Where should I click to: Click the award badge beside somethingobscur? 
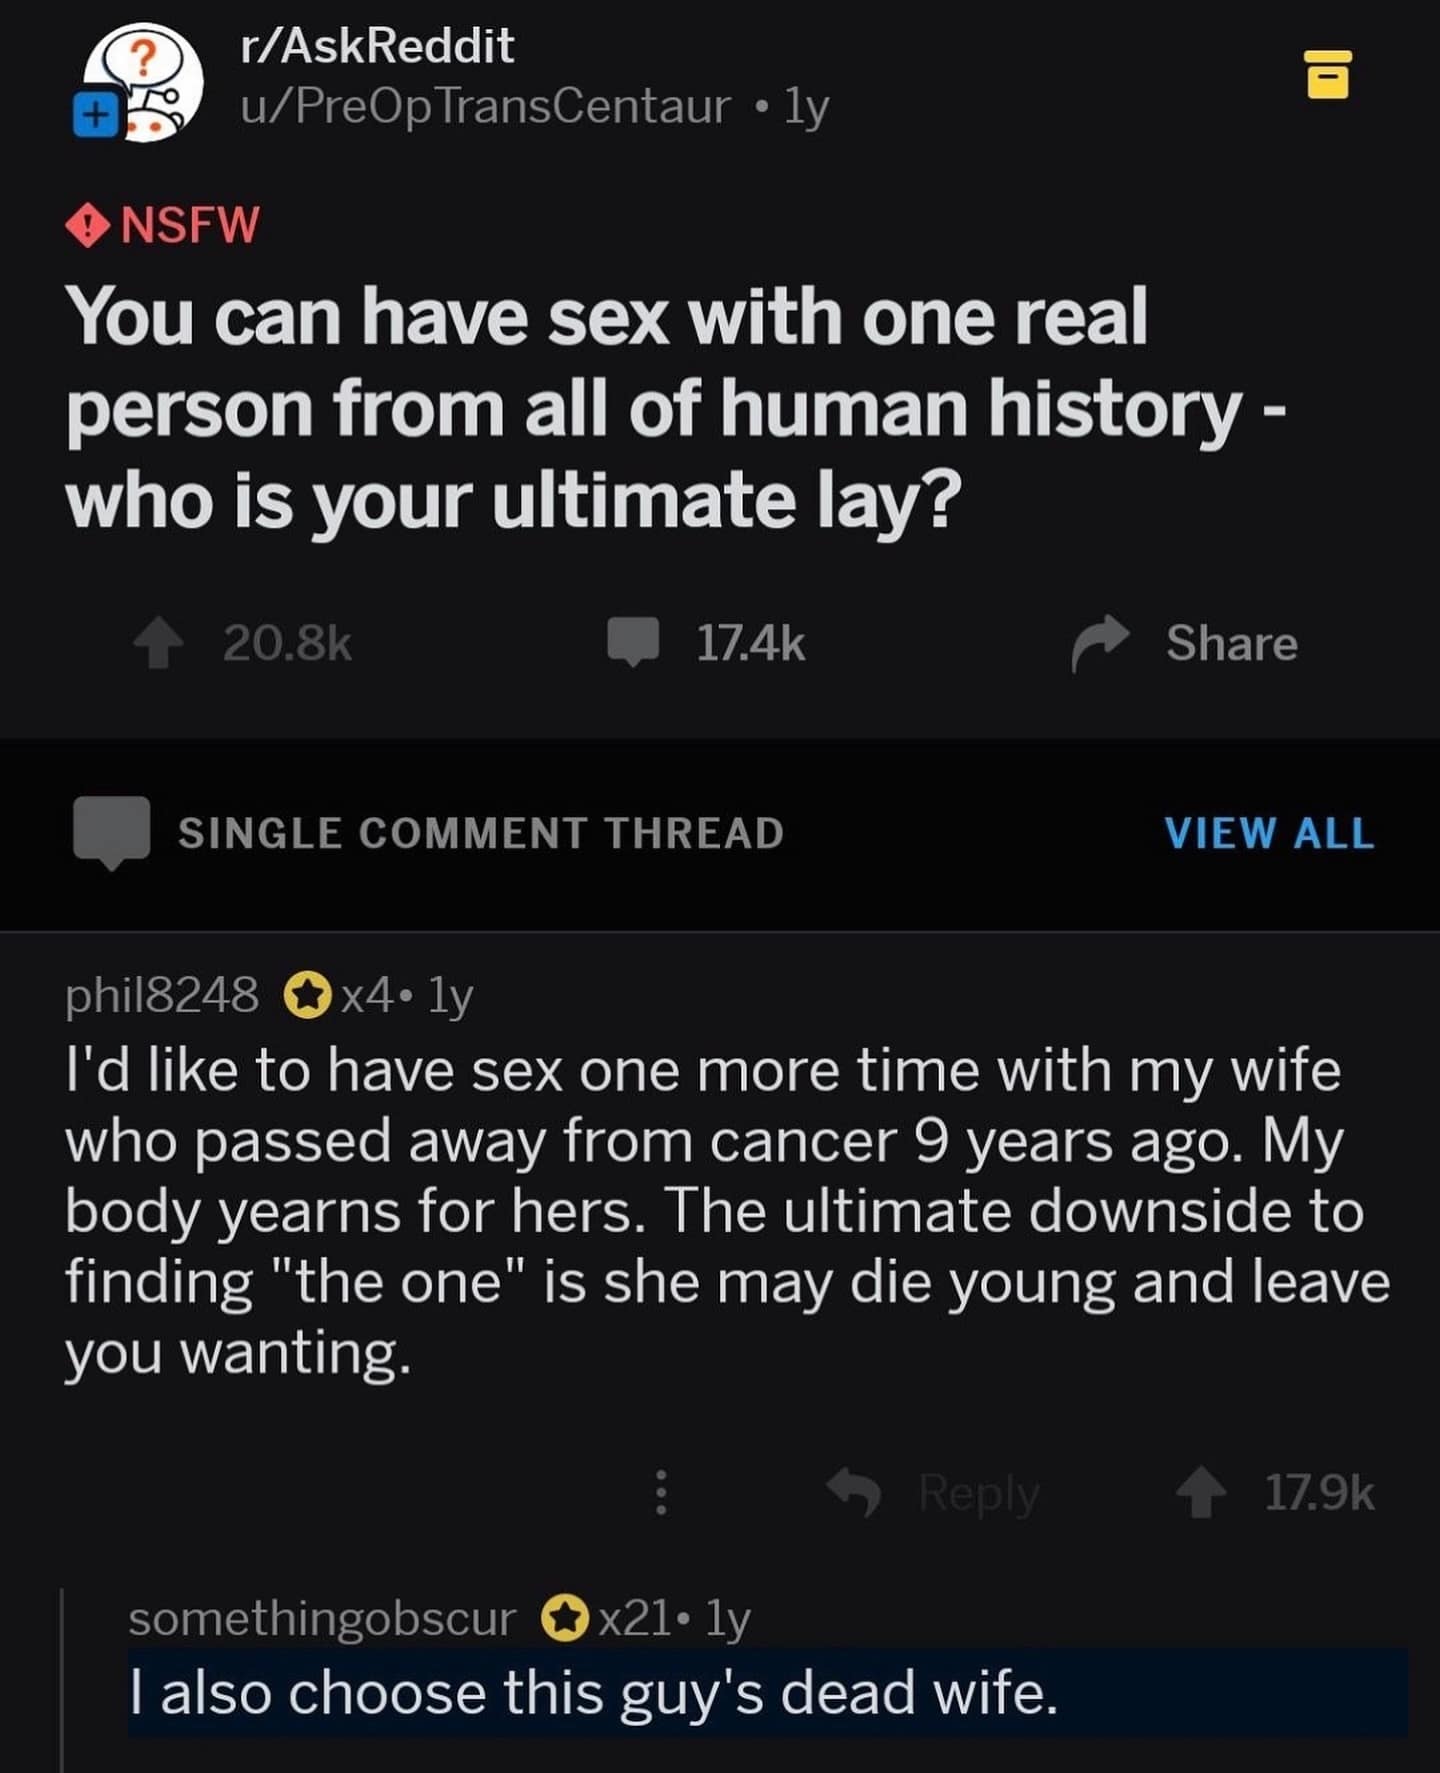564,1617
